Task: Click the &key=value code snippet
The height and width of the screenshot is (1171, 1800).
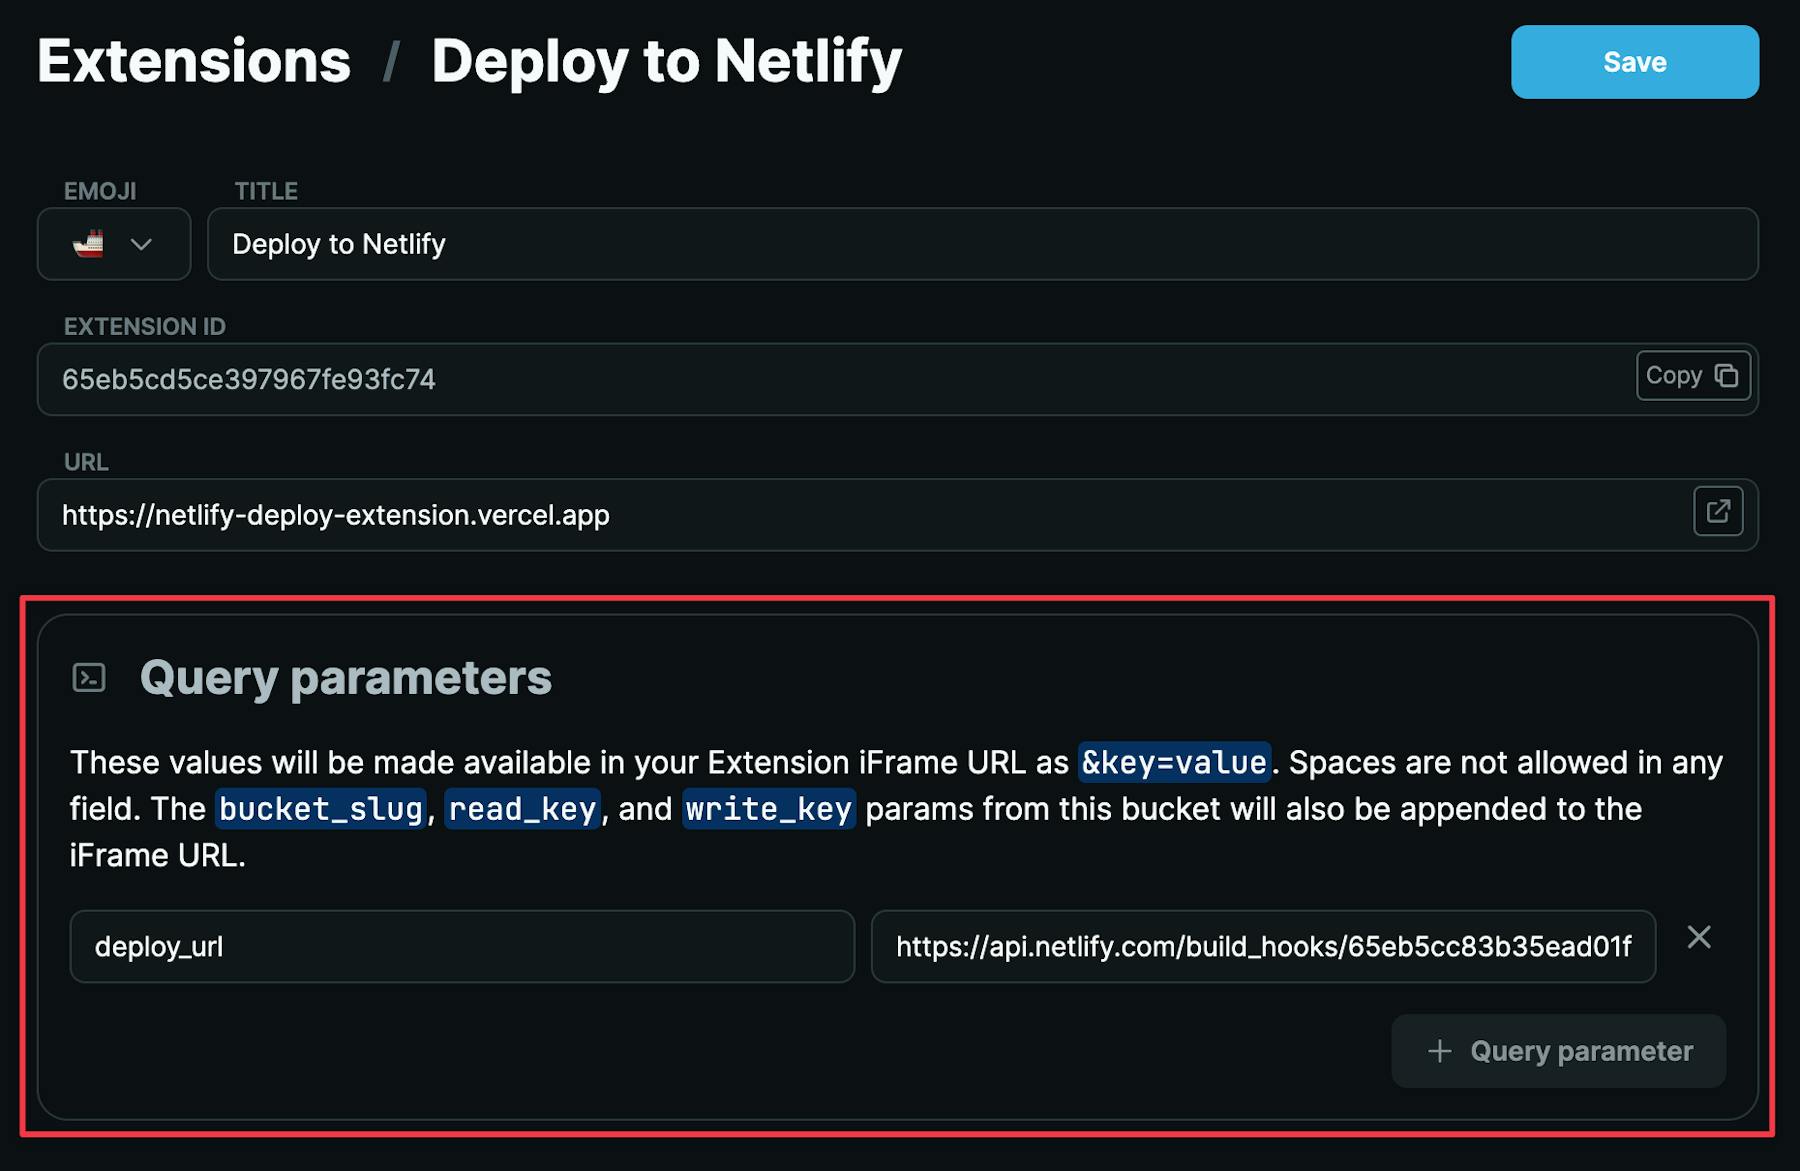Action: (1174, 762)
